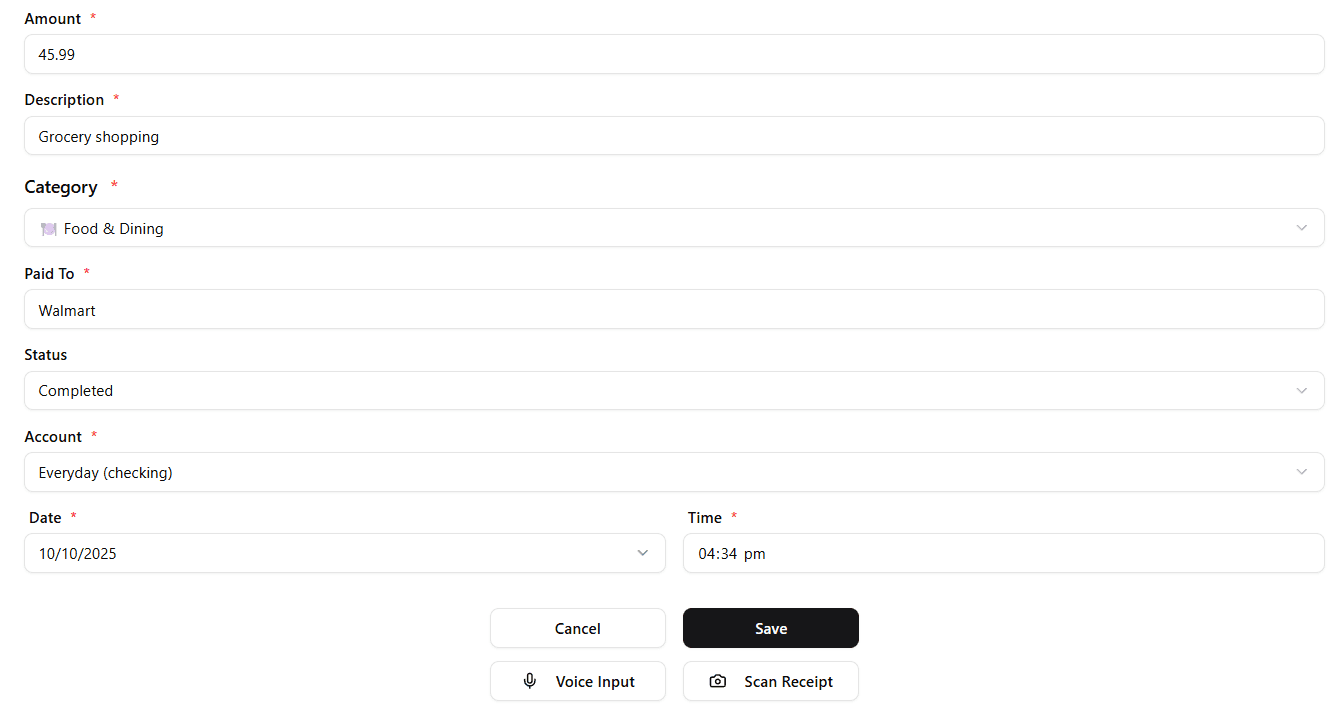Expand the Account dropdown chevron
1344x709 pixels.
coord(1301,472)
